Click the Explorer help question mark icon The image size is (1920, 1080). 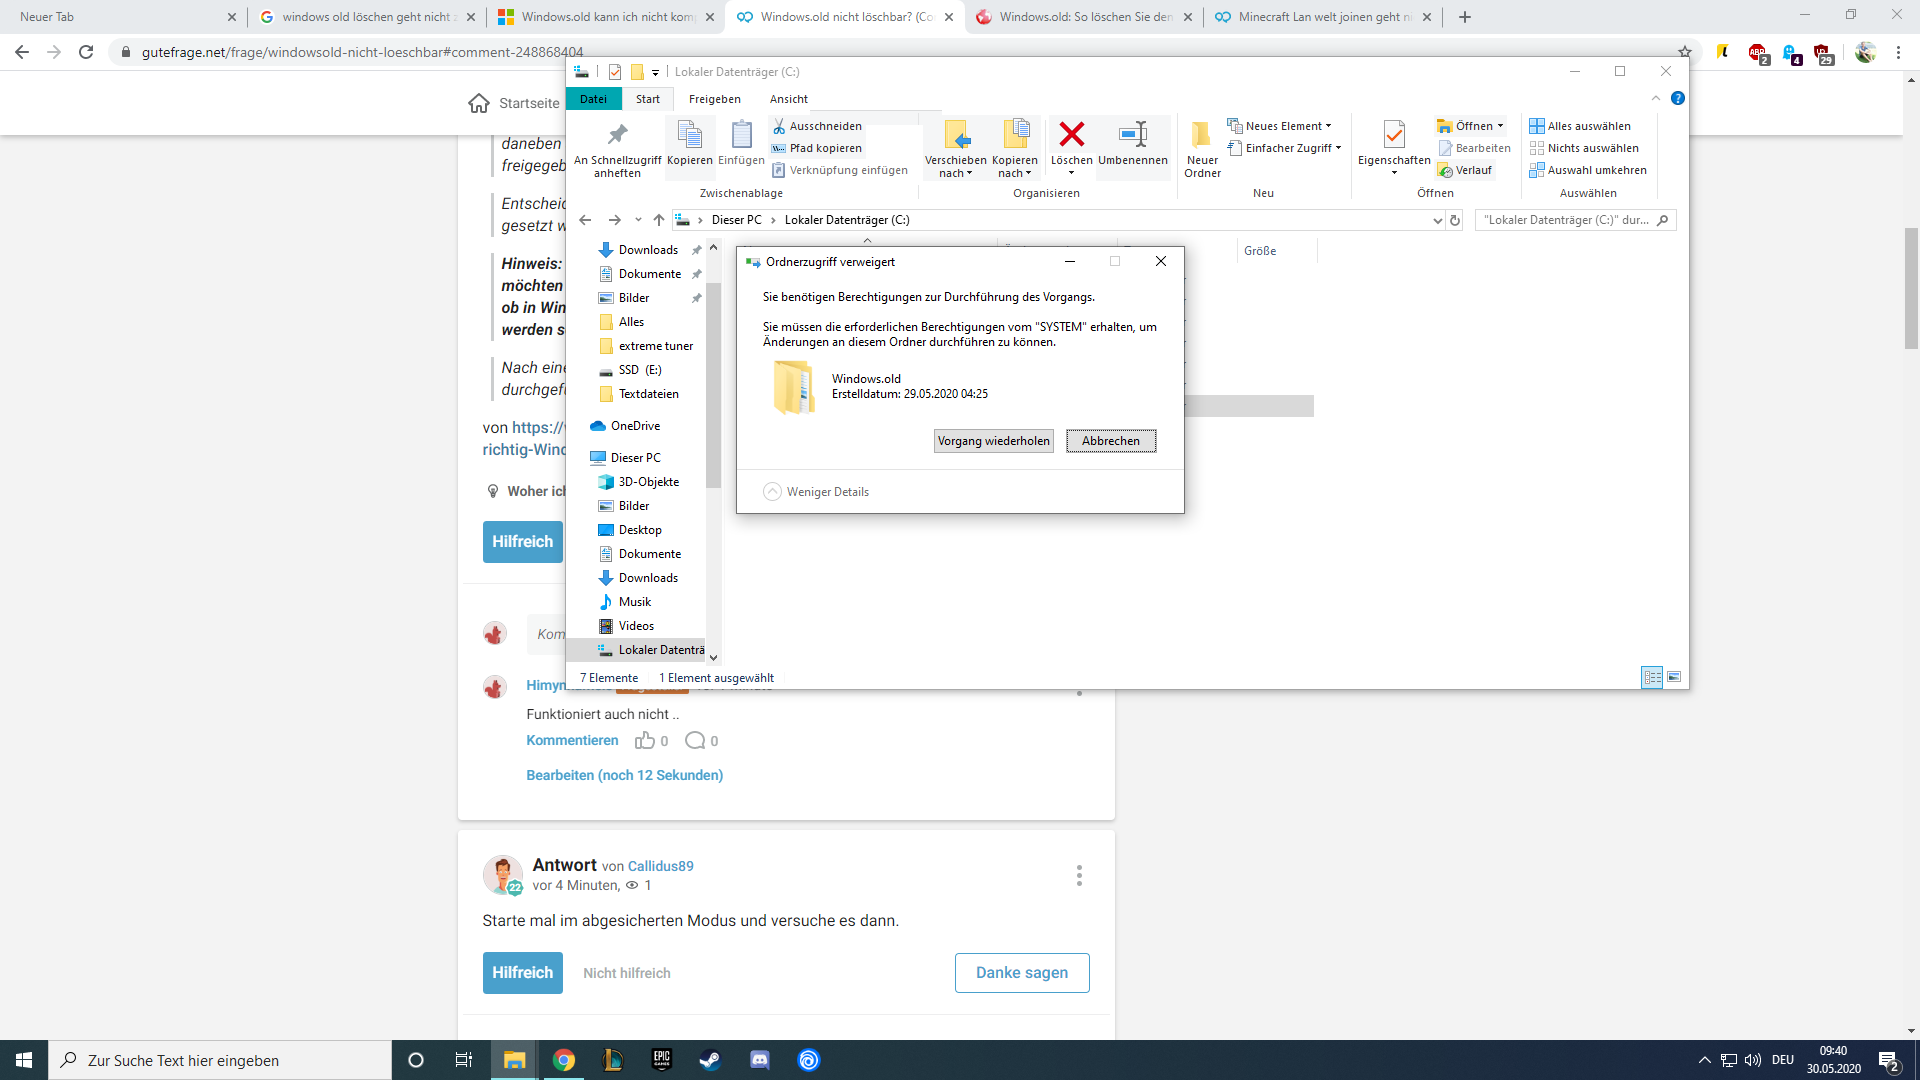(1678, 98)
